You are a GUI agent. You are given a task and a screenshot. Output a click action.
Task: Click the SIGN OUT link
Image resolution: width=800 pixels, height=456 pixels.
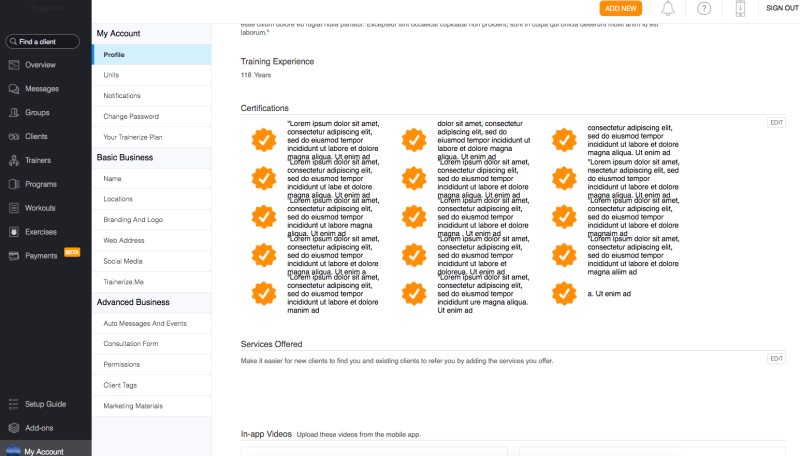click(781, 8)
